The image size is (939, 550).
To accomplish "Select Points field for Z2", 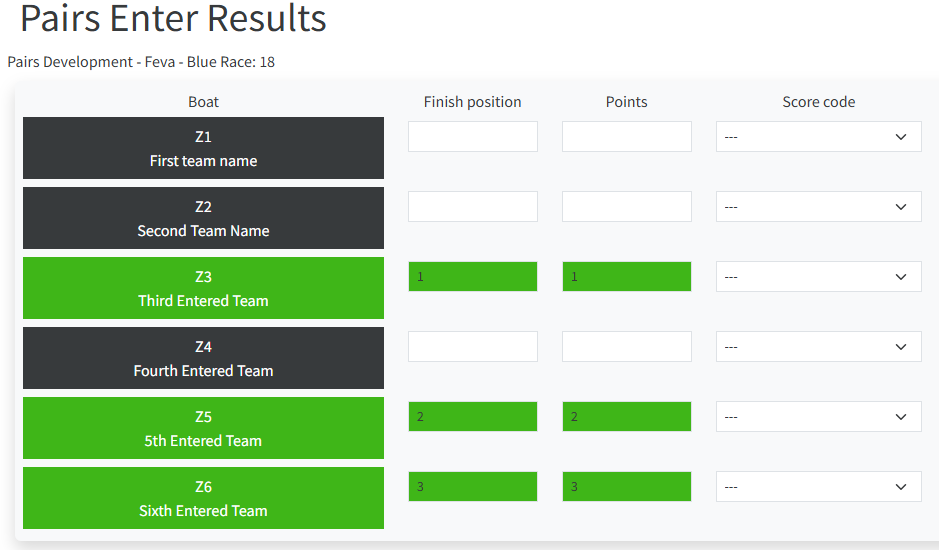I will pyautogui.click(x=627, y=207).
